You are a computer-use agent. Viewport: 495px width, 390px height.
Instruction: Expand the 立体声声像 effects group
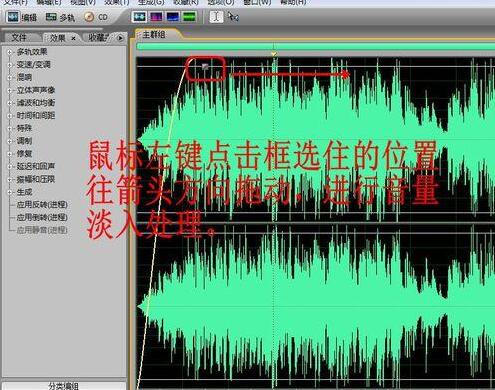(x=10, y=90)
